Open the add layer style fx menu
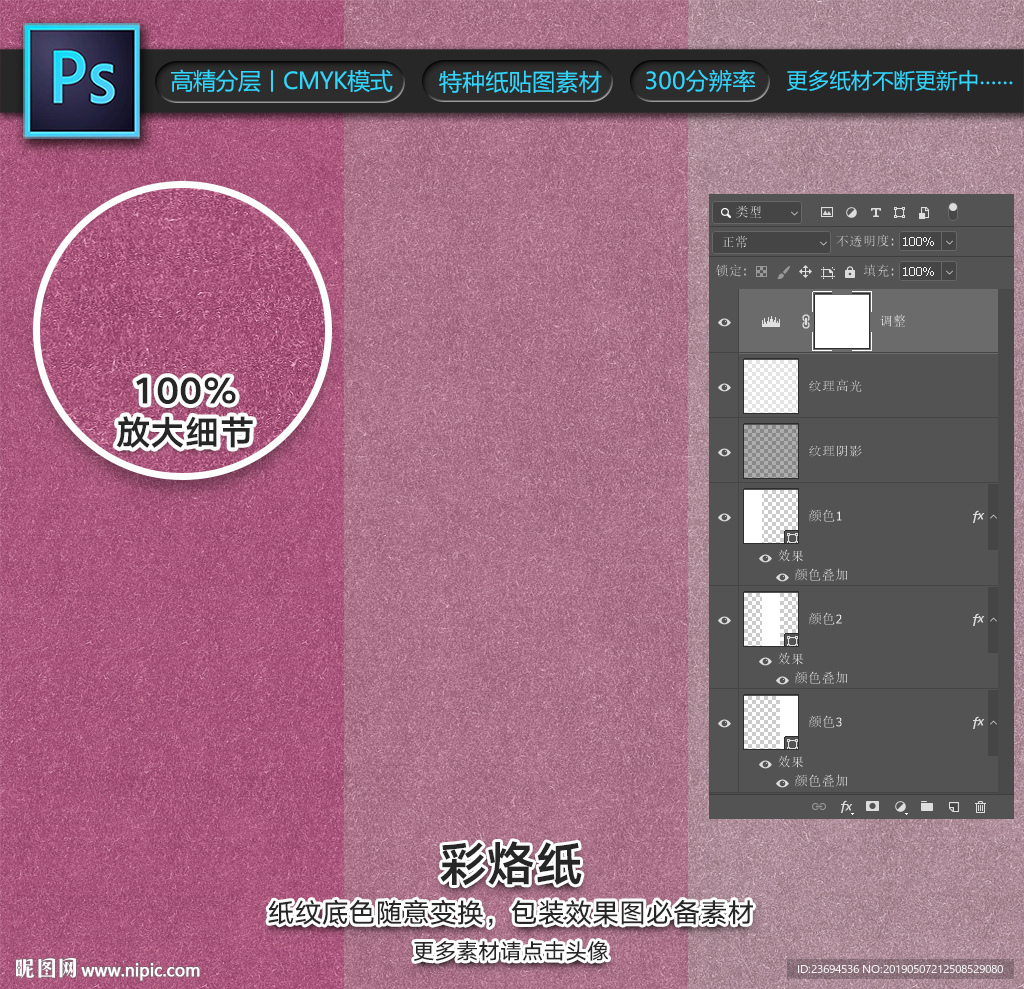Image resolution: width=1024 pixels, height=989 pixels. pyautogui.click(x=846, y=807)
